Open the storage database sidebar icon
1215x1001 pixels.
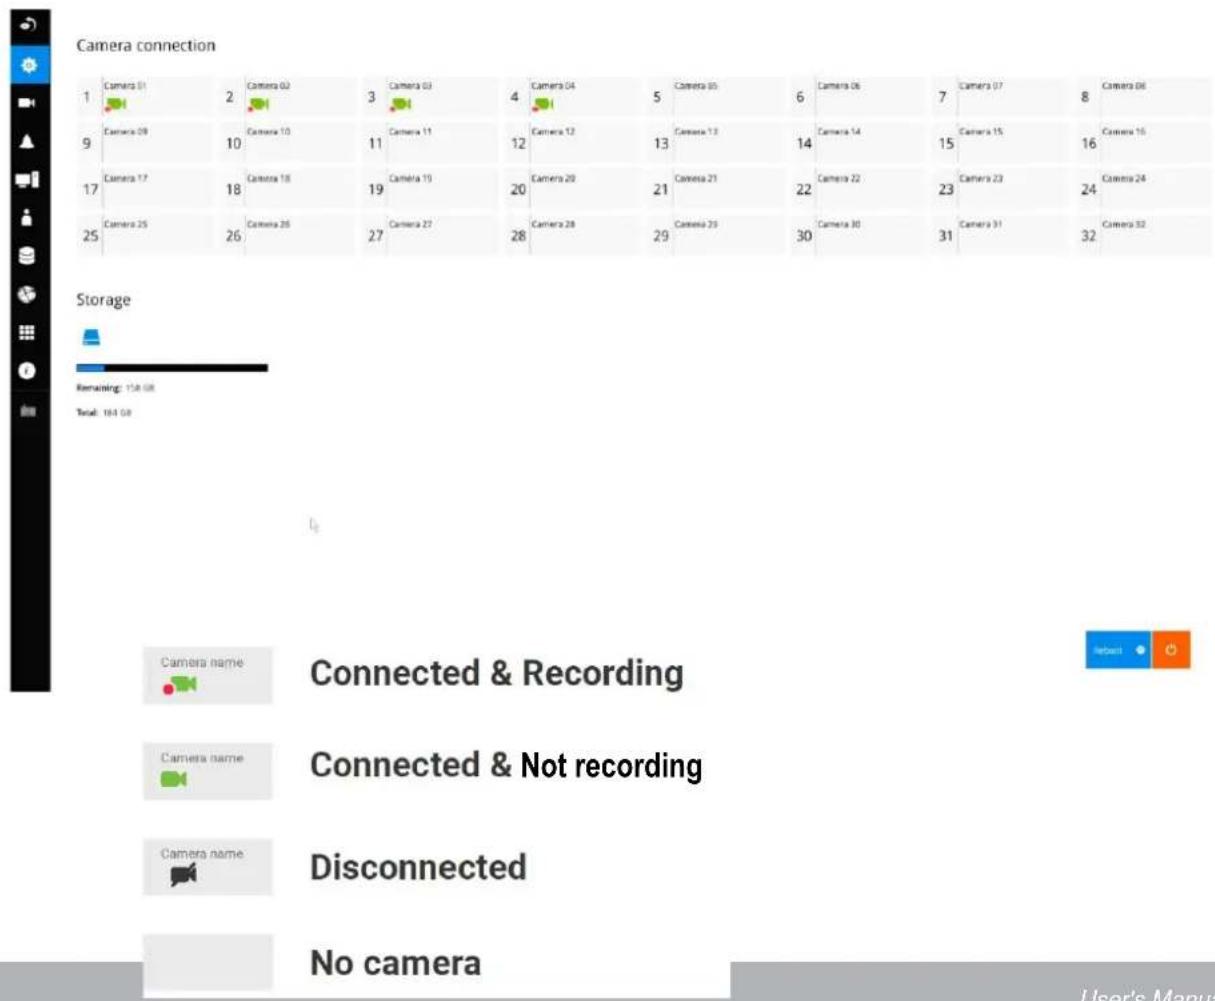[28, 256]
